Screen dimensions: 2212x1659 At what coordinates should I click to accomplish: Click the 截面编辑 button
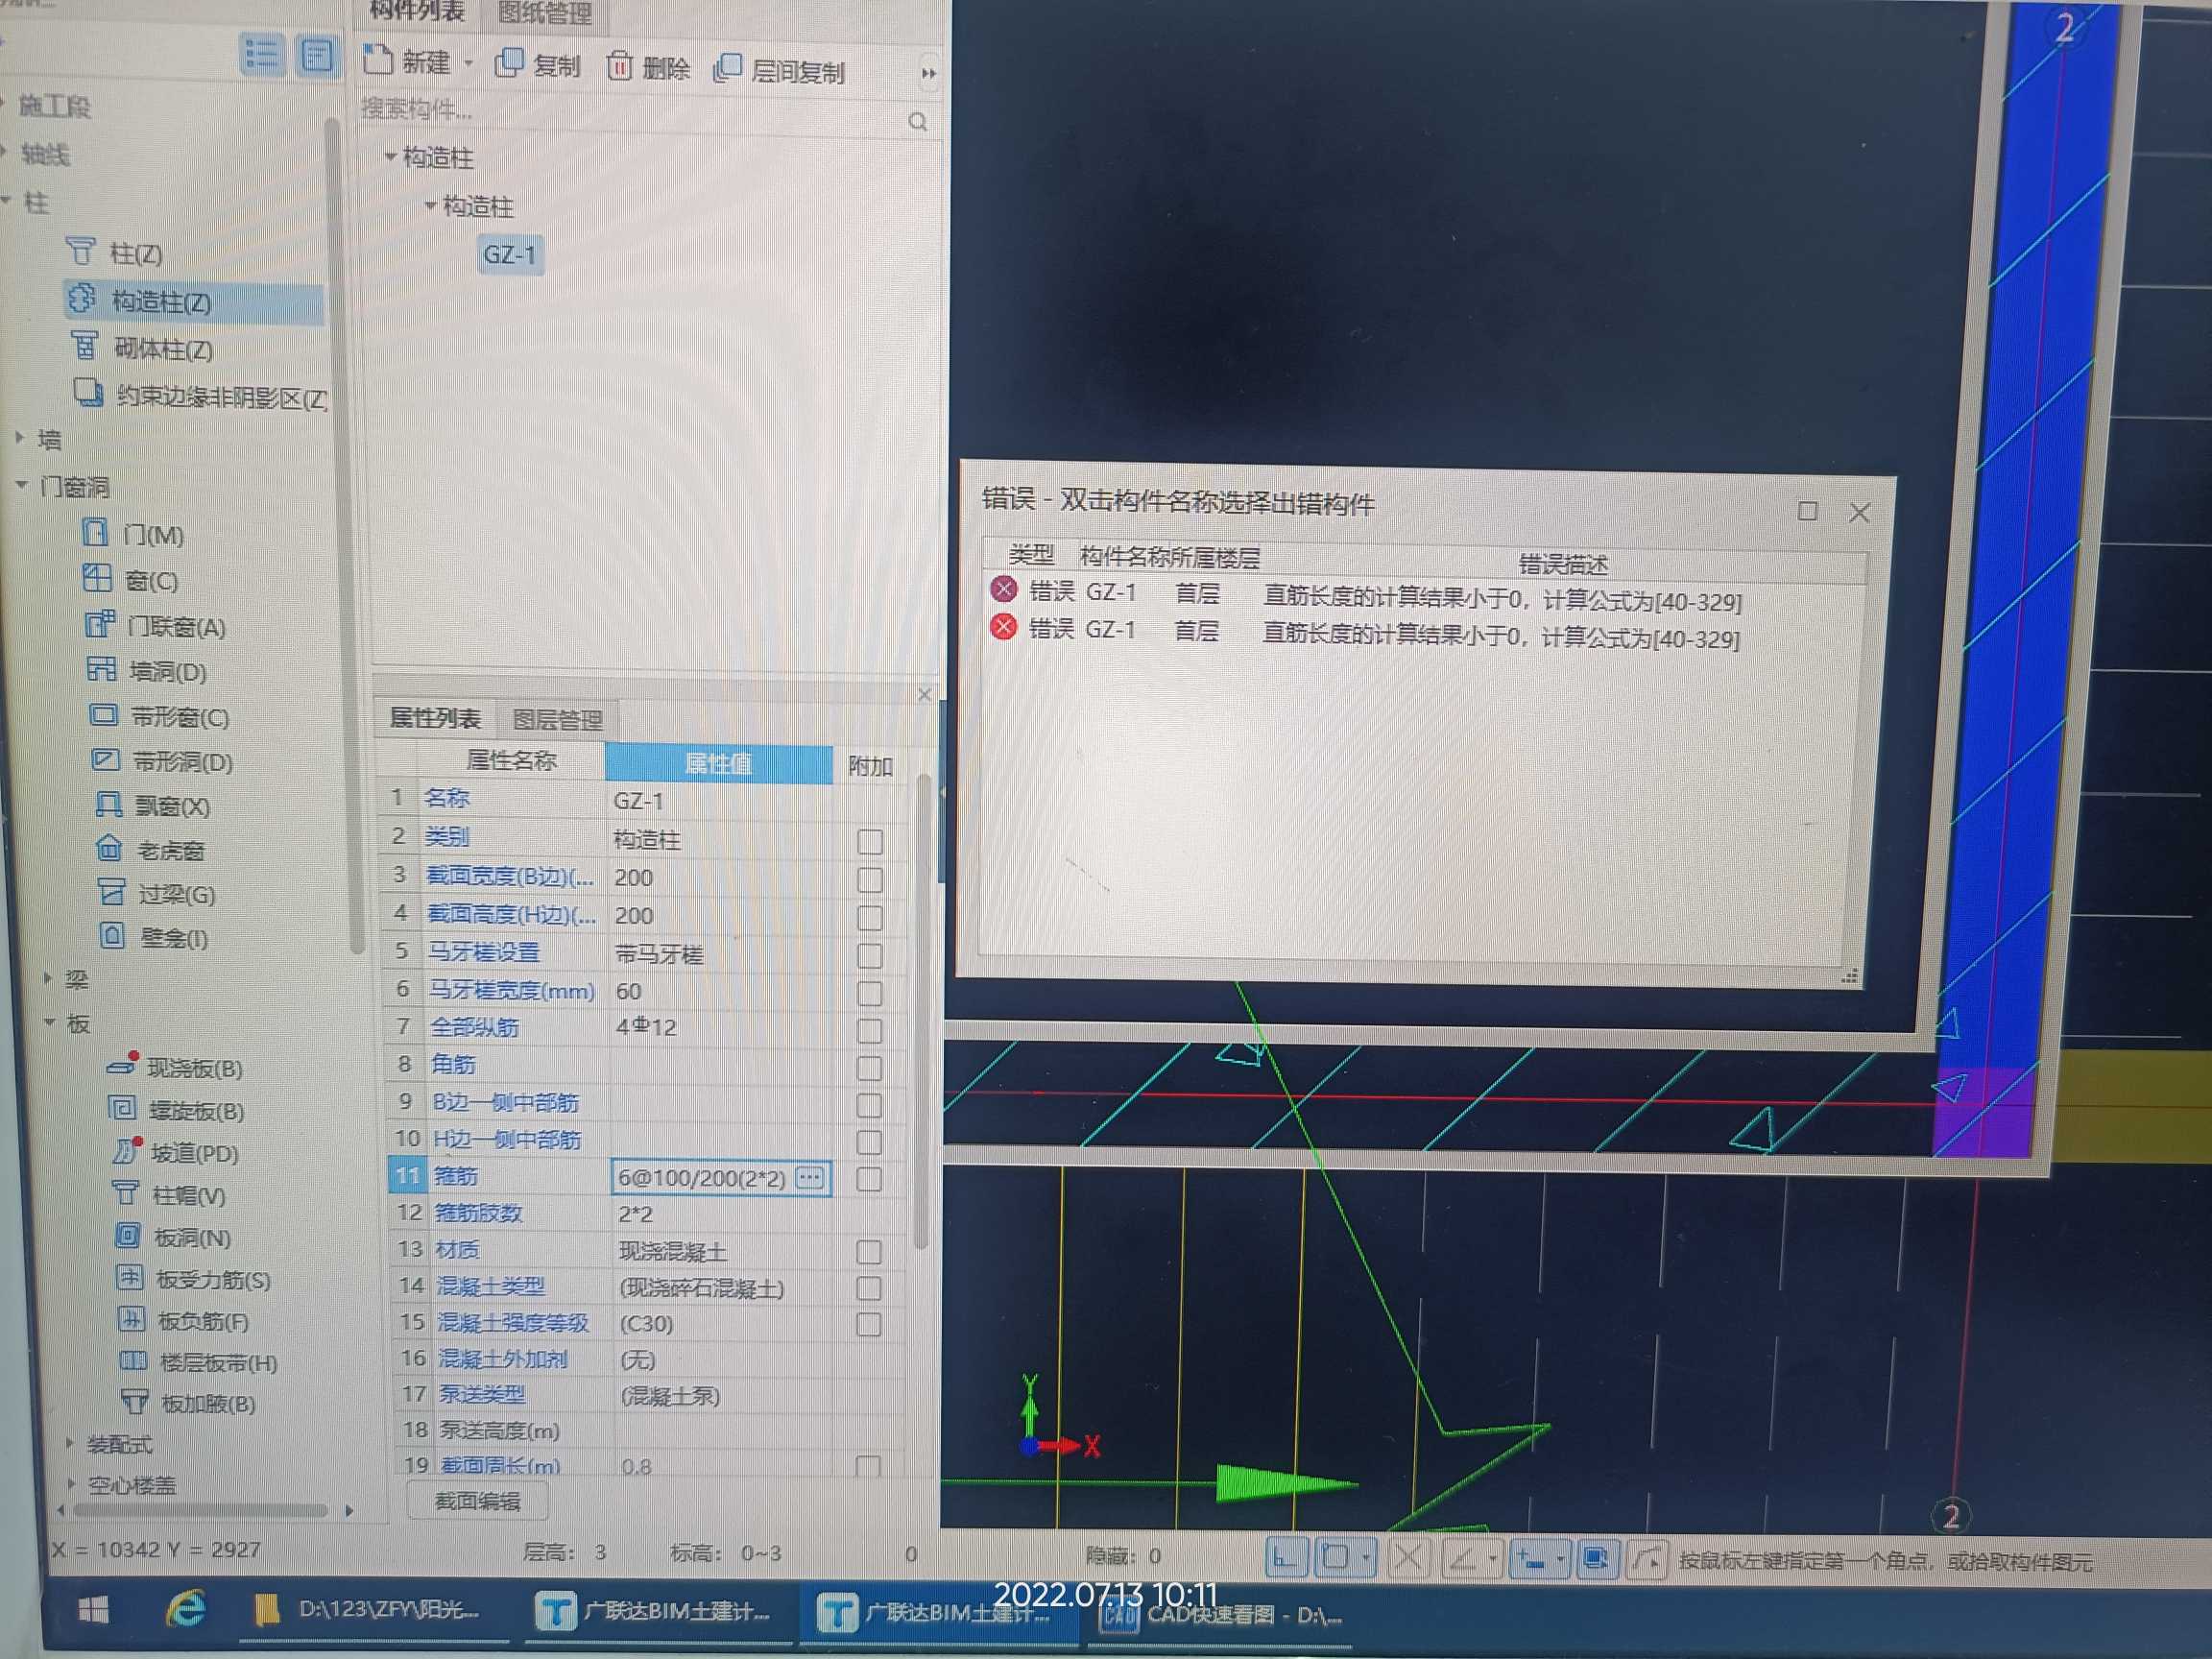coord(477,1501)
